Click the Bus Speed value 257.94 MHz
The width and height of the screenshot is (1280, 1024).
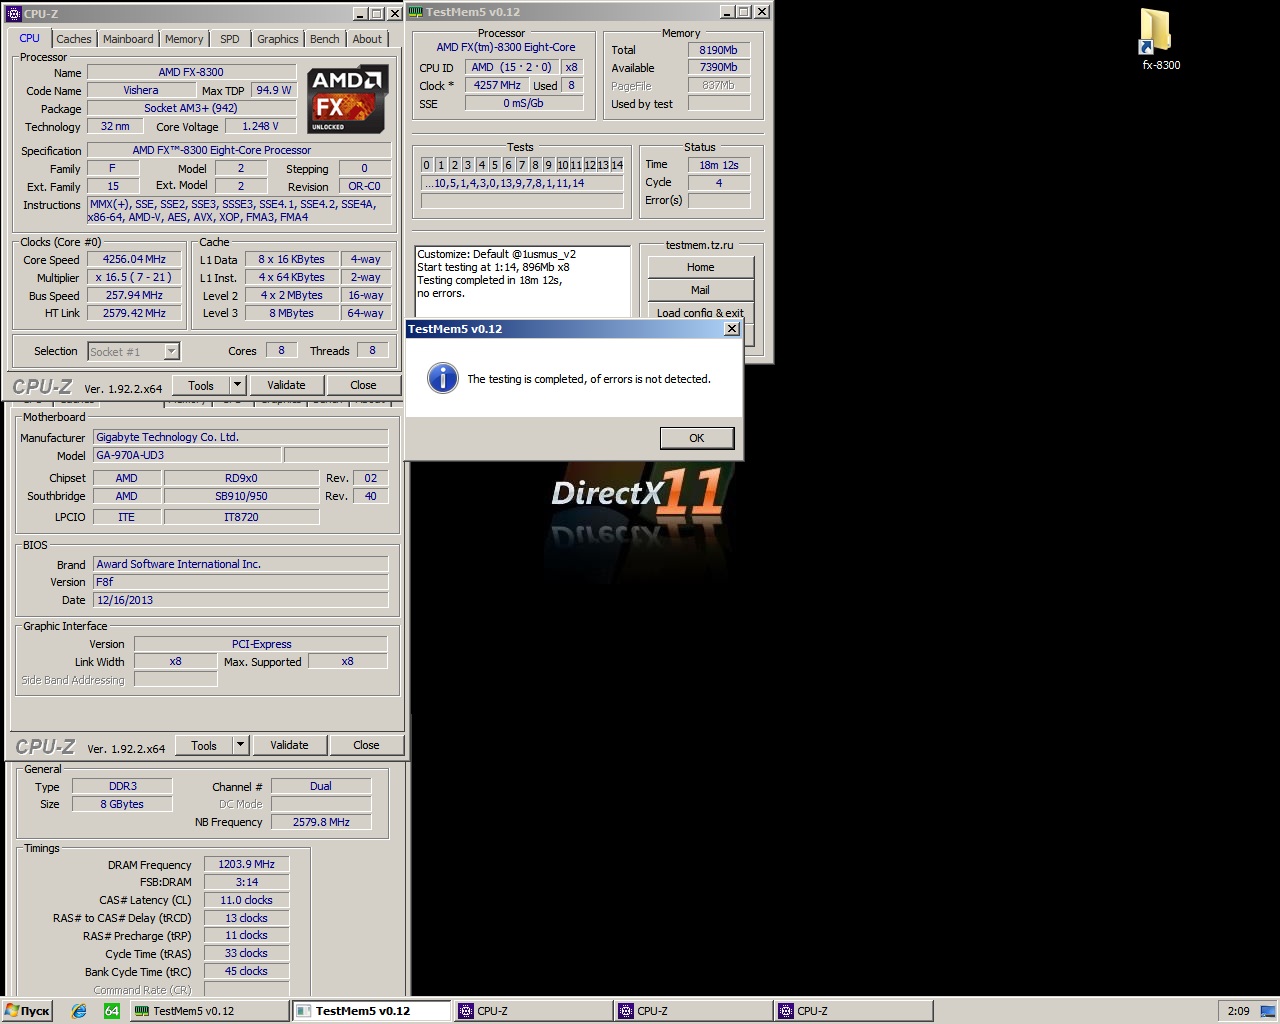click(x=134, y=295)
